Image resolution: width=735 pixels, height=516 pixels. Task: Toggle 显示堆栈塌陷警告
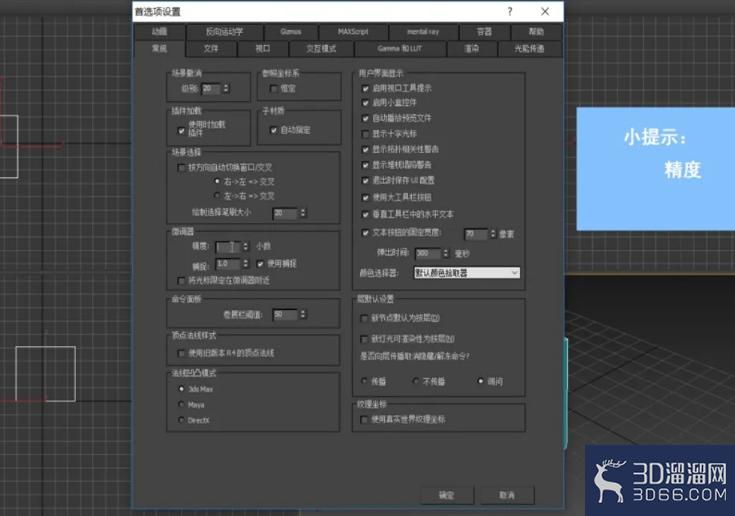[x=366, y=165]
